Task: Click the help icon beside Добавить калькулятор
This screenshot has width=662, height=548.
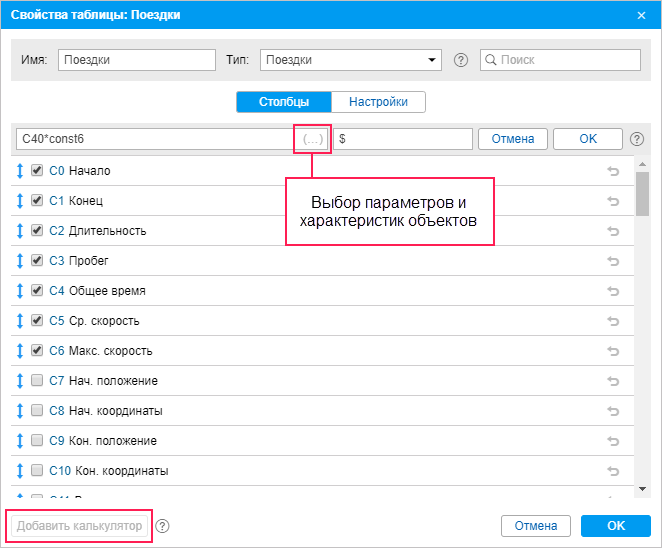Action: click(163, 526)
